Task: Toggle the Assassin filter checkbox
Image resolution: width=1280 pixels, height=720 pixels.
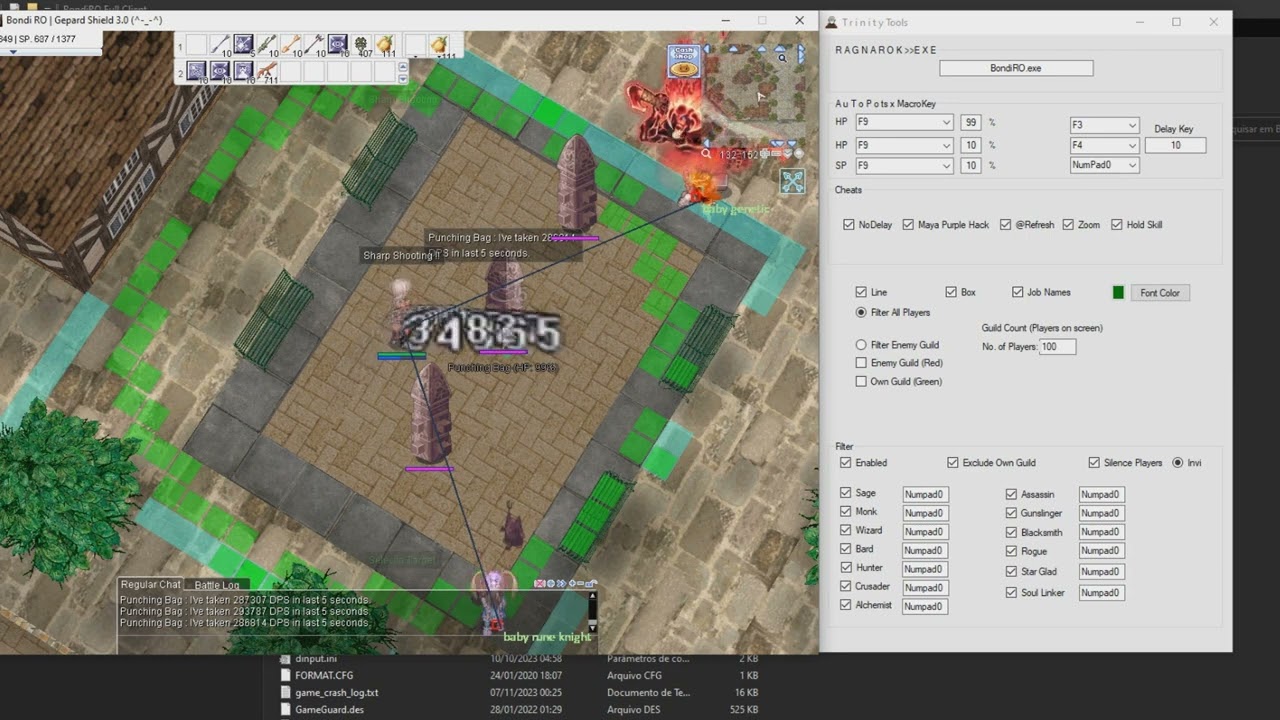Action: [1012, 494]
